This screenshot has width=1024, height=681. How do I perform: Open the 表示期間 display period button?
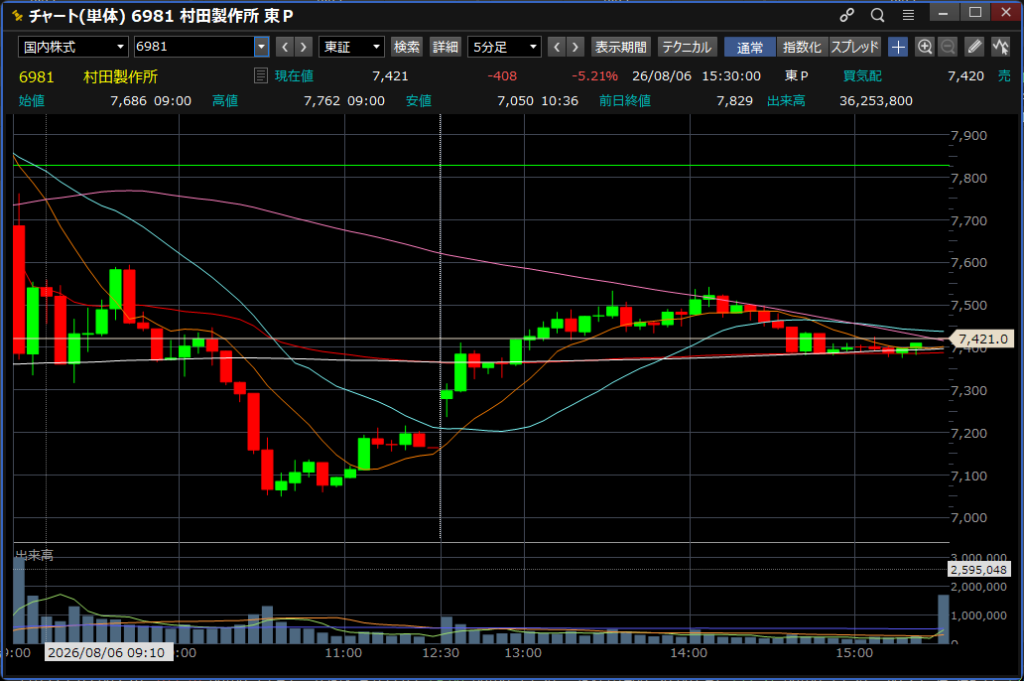pos(620,47)
